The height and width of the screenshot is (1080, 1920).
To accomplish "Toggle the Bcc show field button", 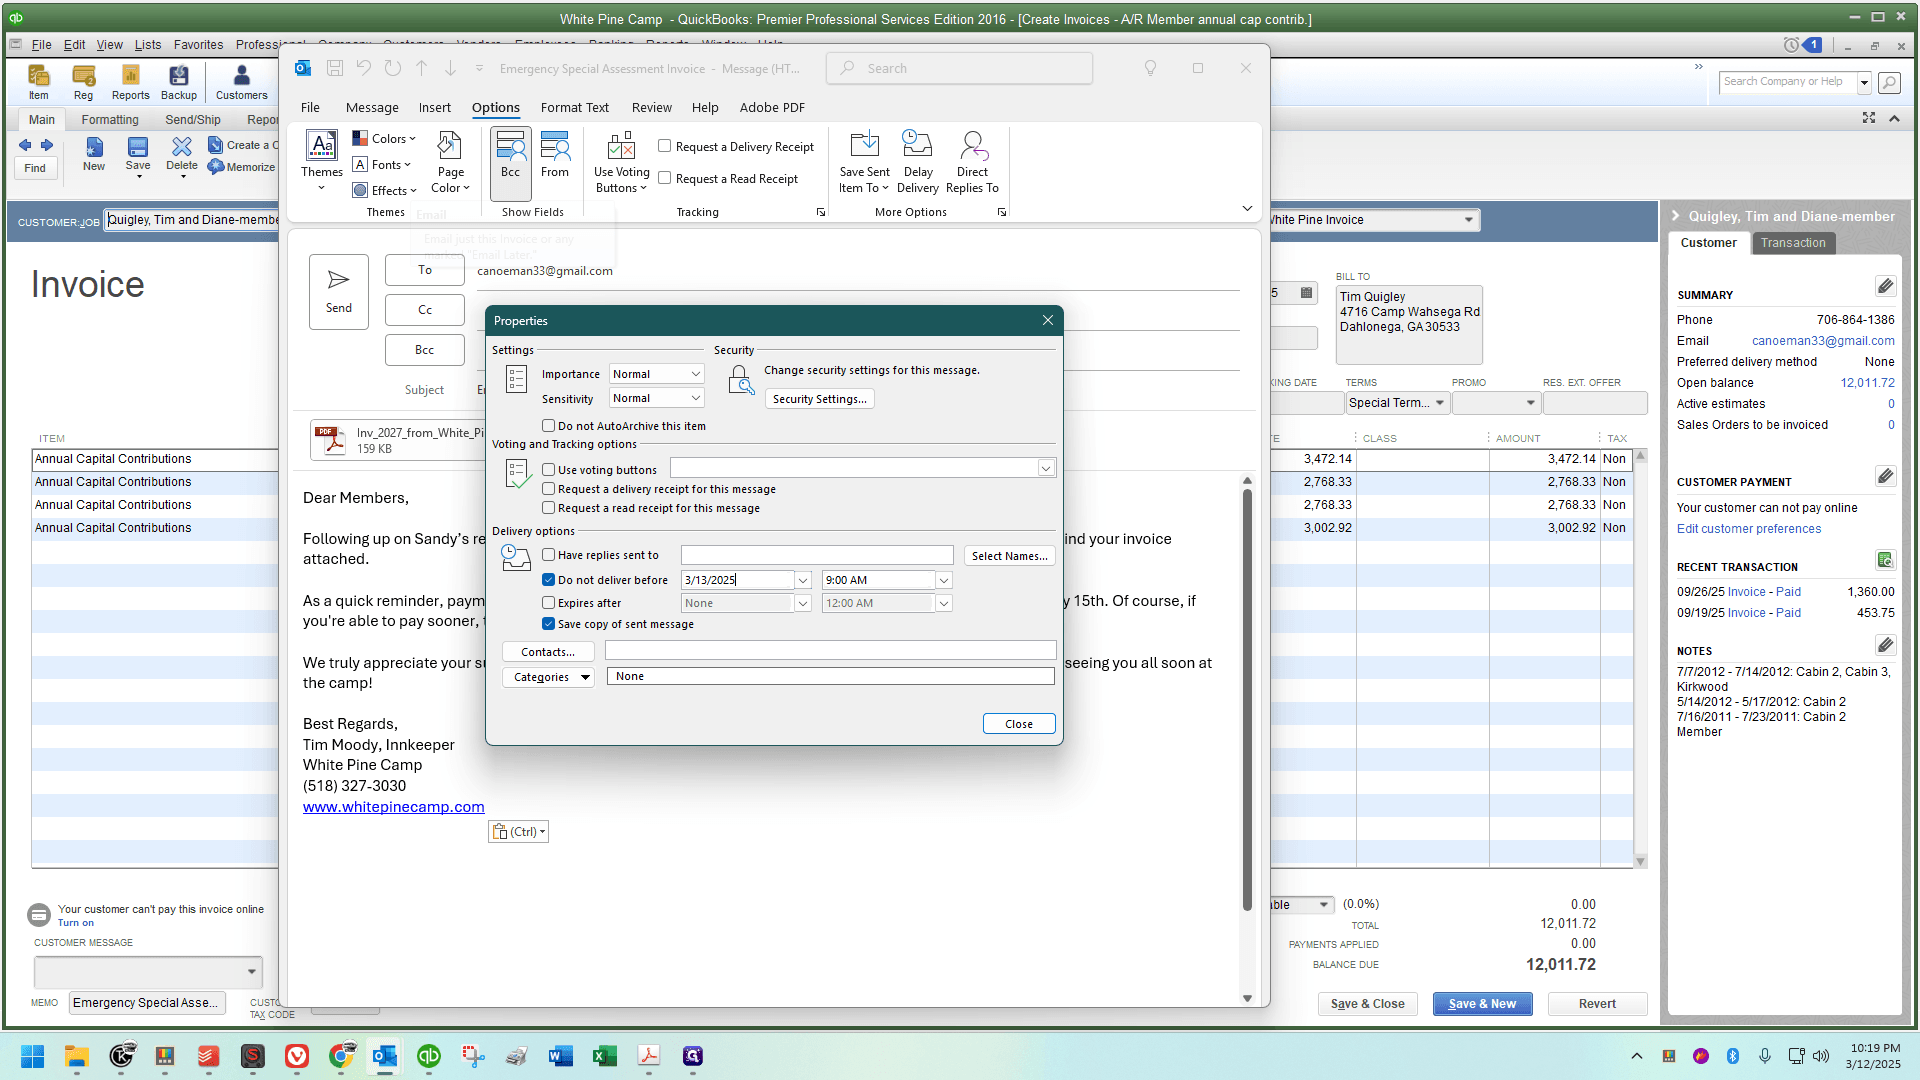I will tap(510, 162).
